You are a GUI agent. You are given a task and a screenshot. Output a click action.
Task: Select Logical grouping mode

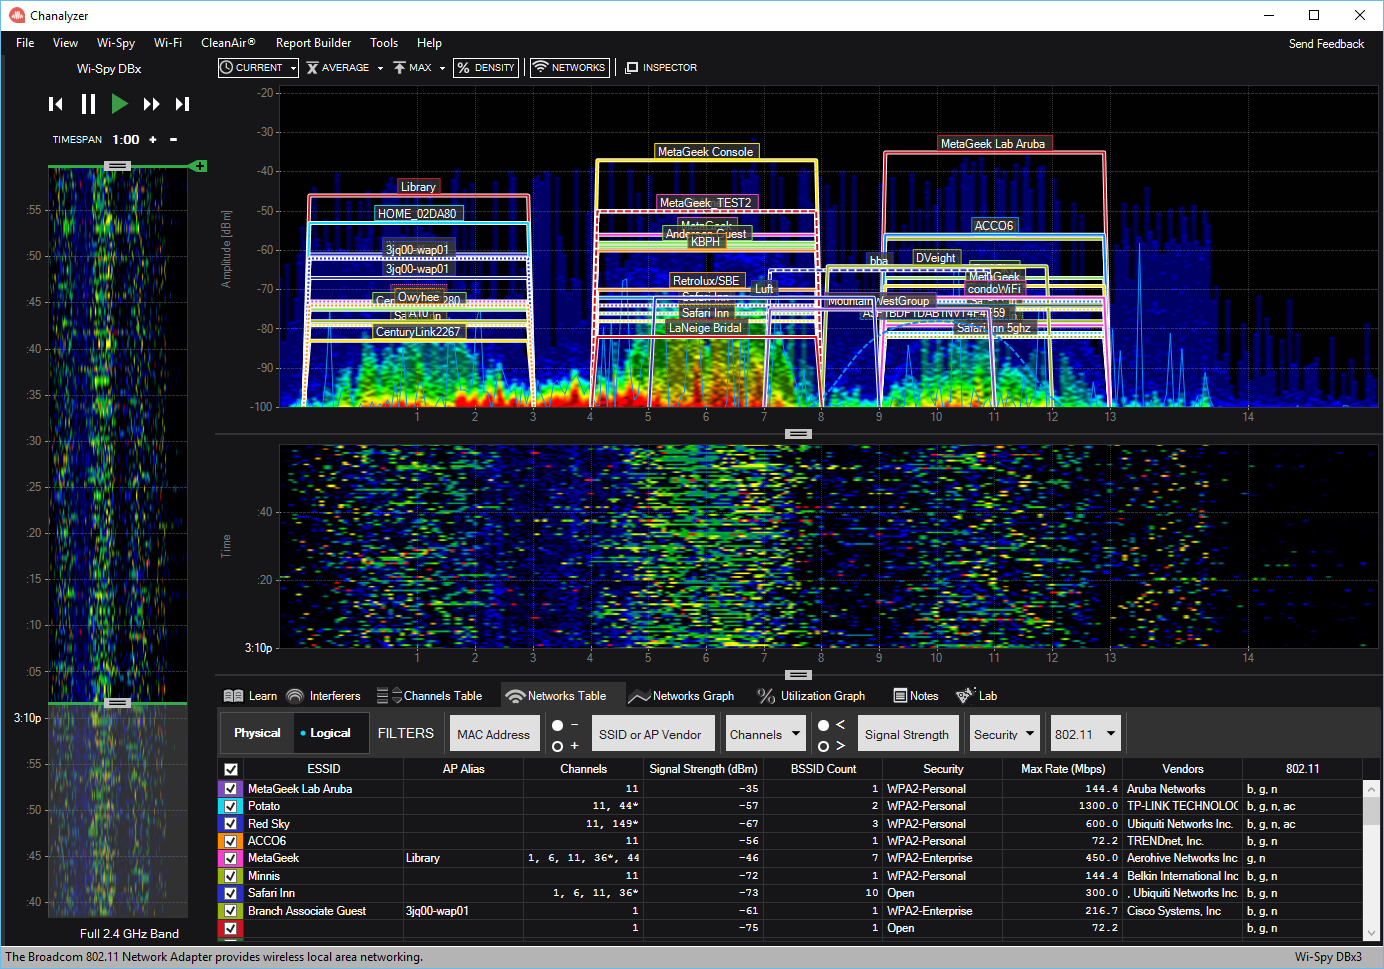[x=329, y=733]
